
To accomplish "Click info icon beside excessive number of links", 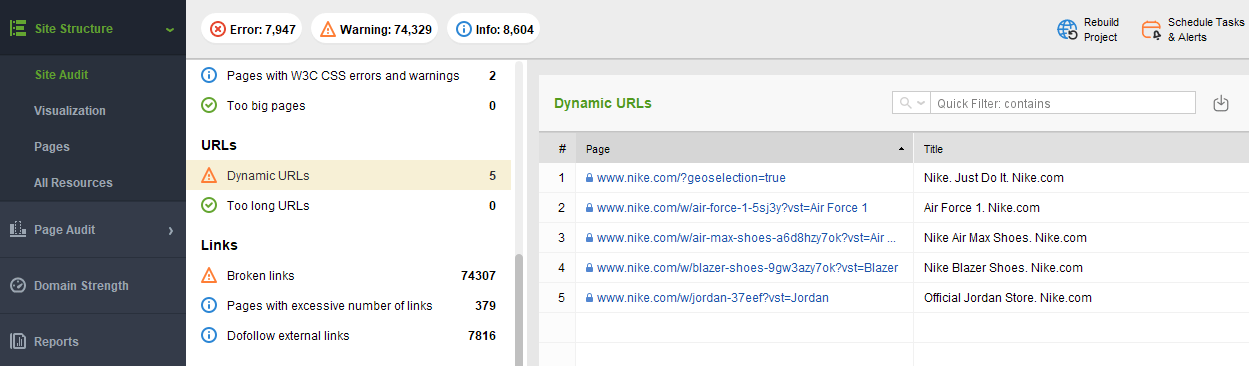I will click(x=209, y=305).
